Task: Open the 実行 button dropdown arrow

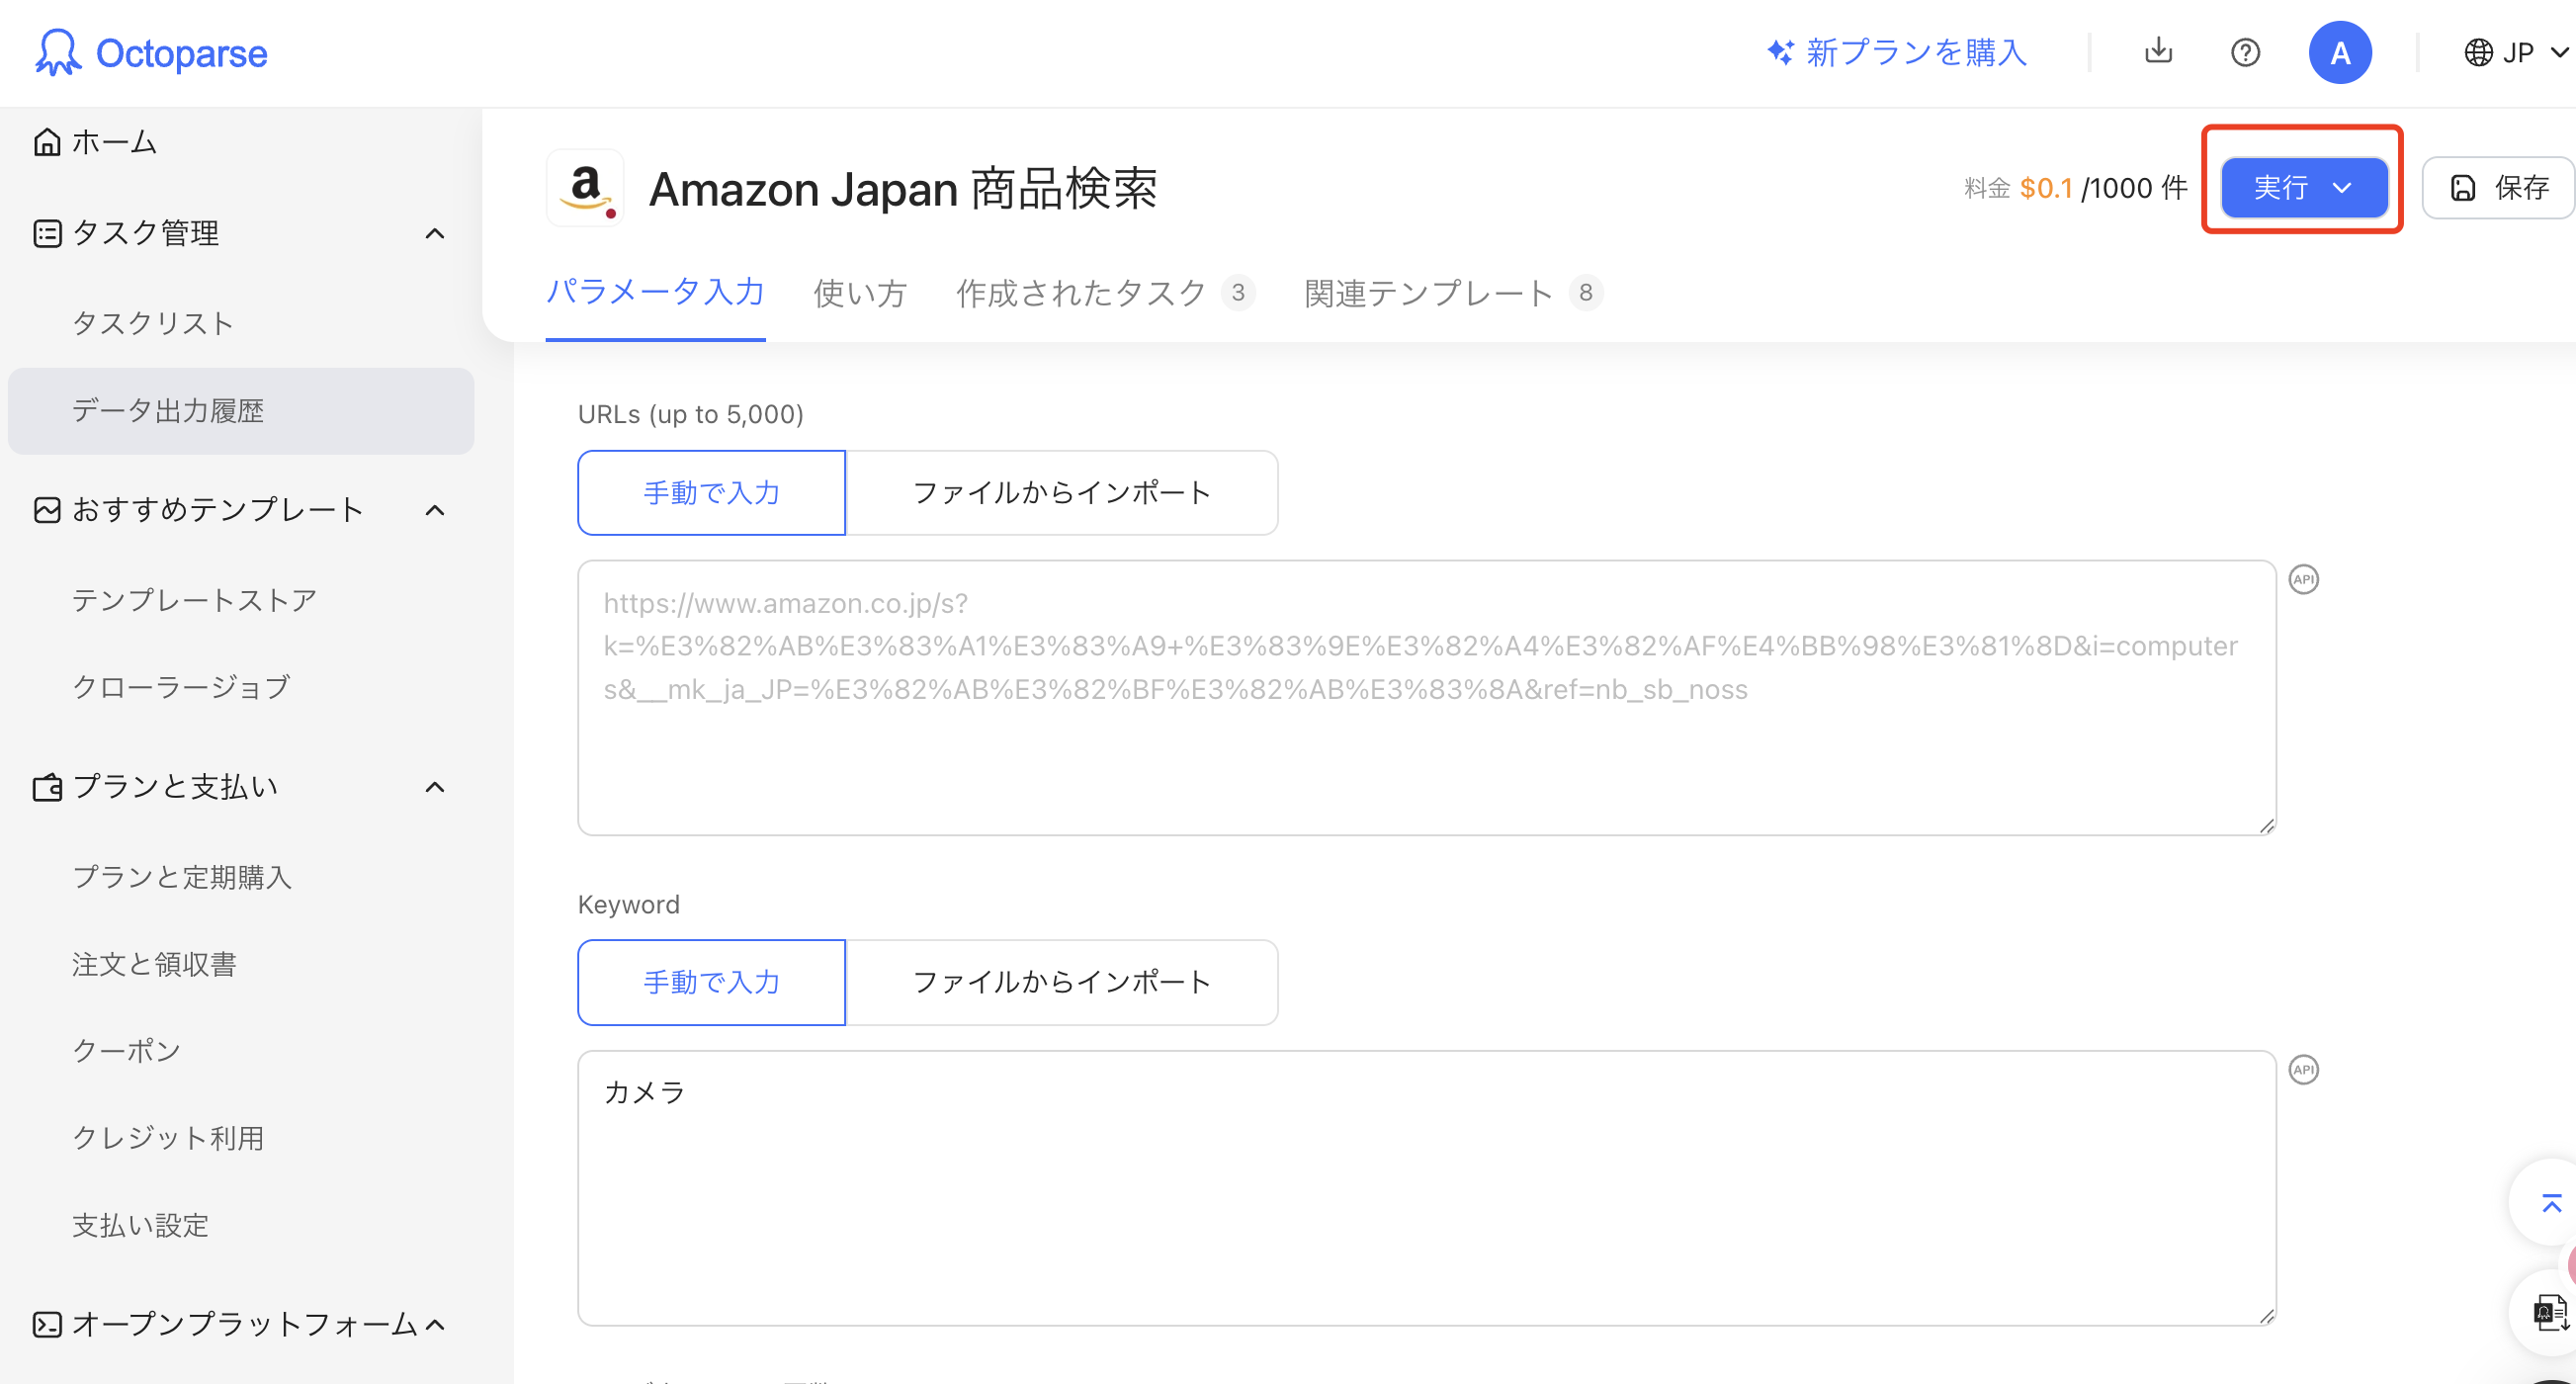Action: (x=2341, y=187)
